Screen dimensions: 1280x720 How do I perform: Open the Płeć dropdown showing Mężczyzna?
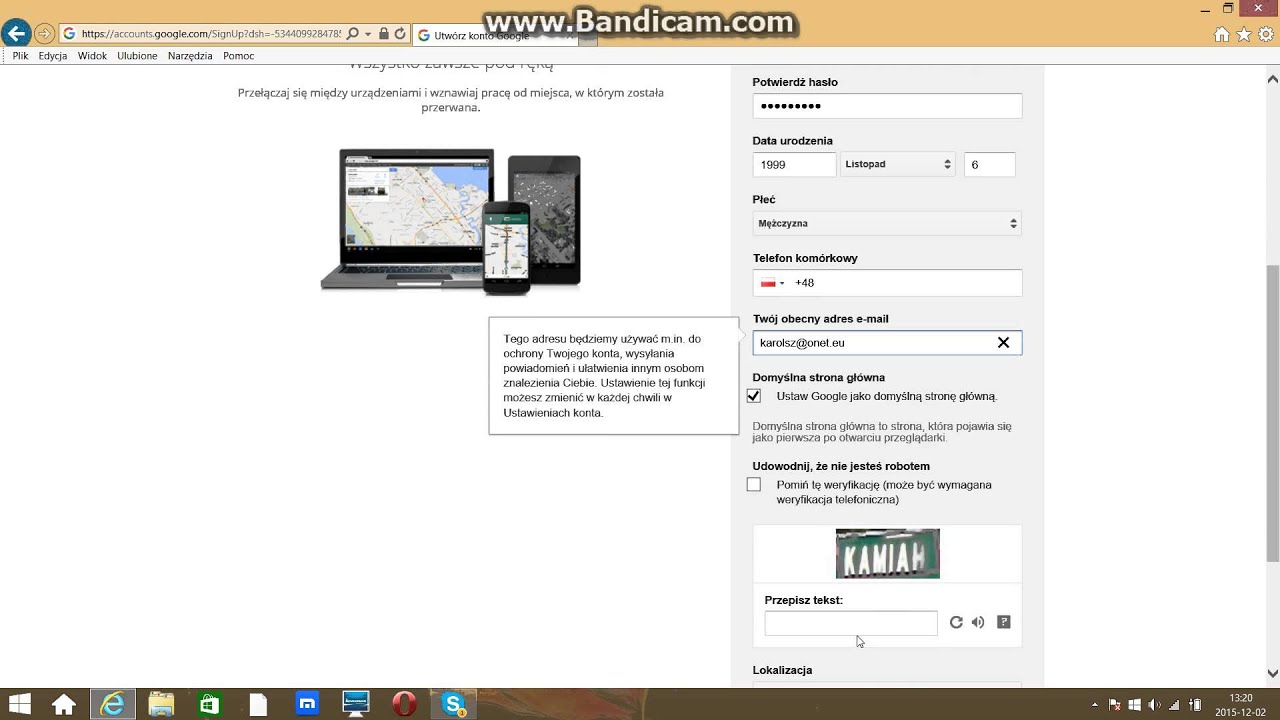coord(887,223)
